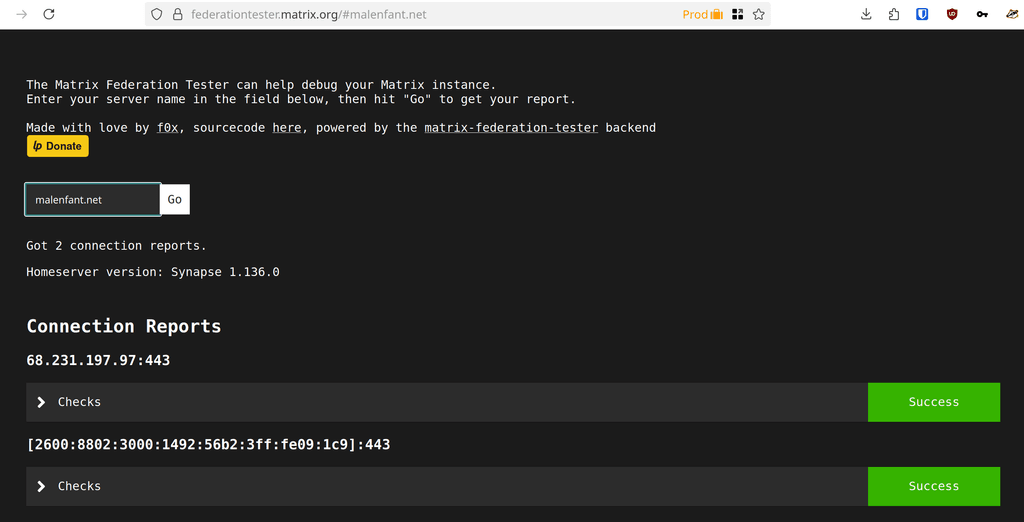Open the key password extension
Screen dimensions: 1024x522
click(982, 14)
